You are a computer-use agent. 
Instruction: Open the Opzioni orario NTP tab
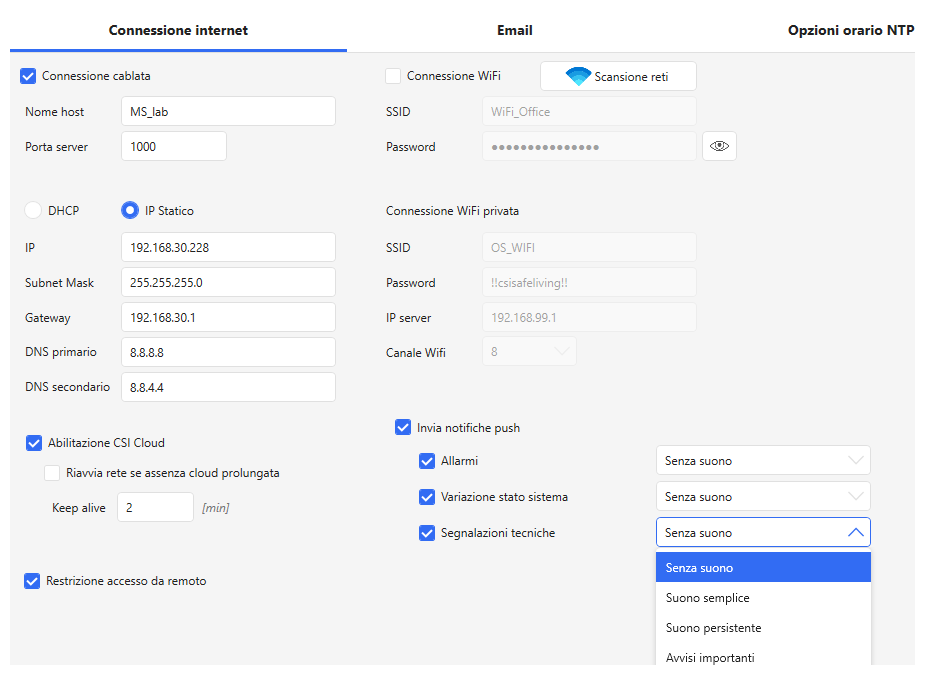[850, 30]
